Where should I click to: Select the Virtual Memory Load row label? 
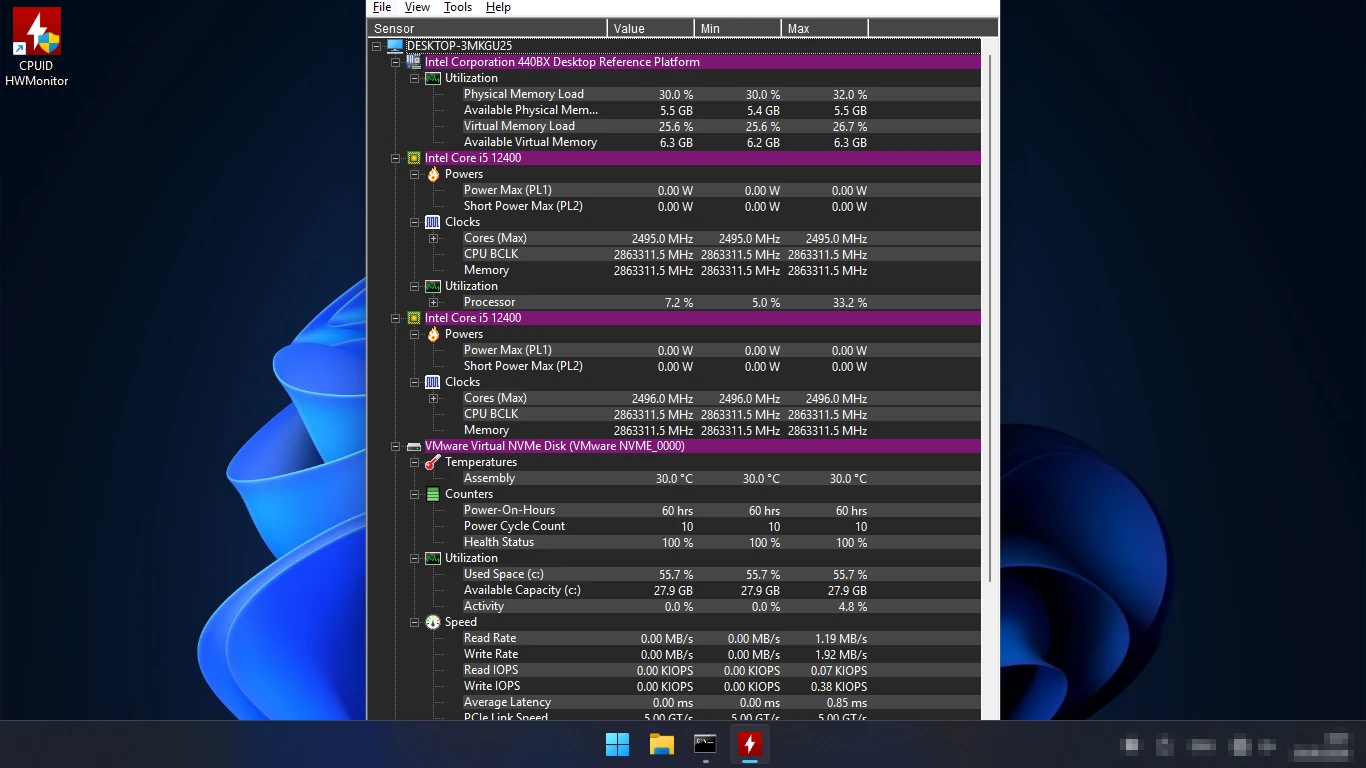[519, 126]
